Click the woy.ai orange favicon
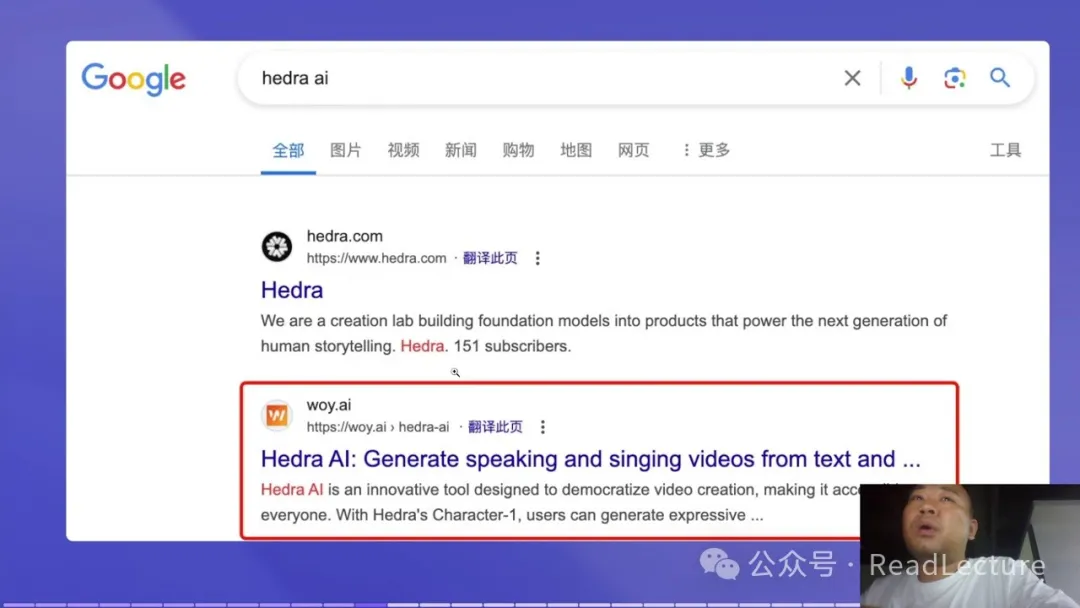This screenshot has width=1080, height=608. coord(277,415)
